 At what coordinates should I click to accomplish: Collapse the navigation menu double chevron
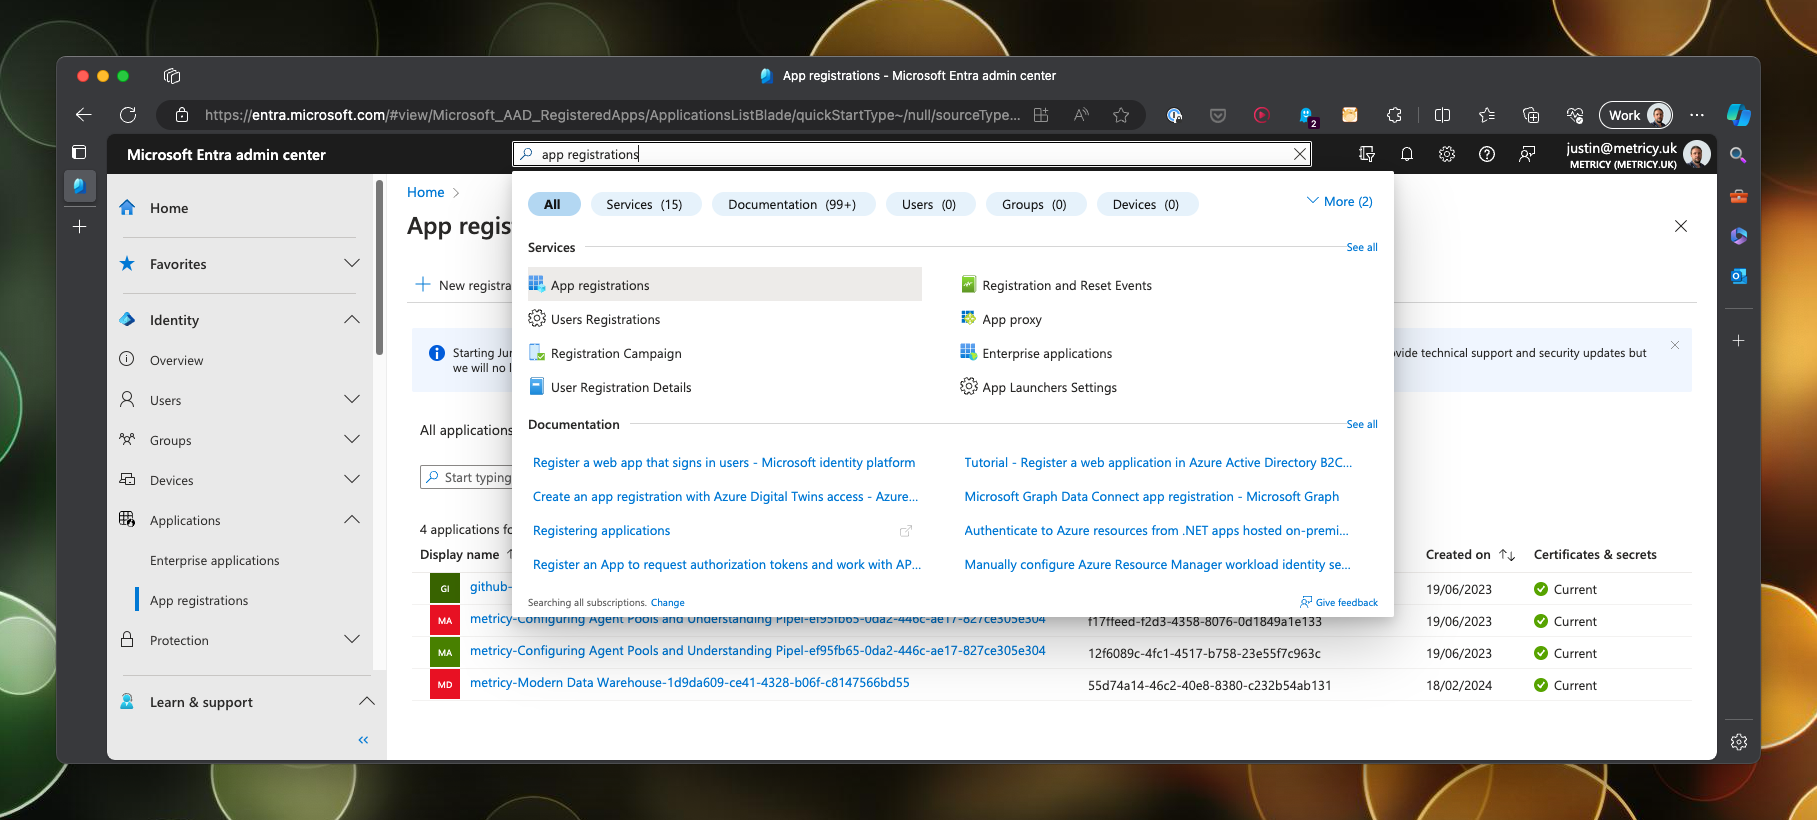(x=363, y=740)
